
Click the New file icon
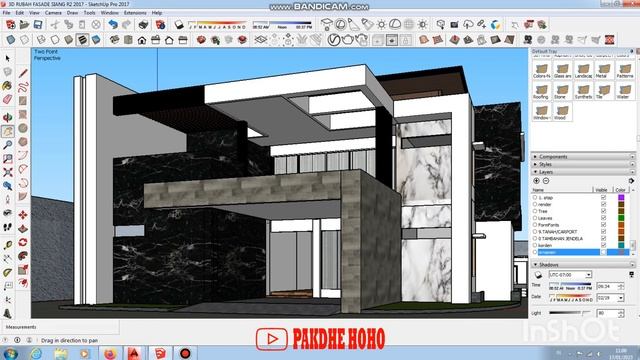pos(11,25)
